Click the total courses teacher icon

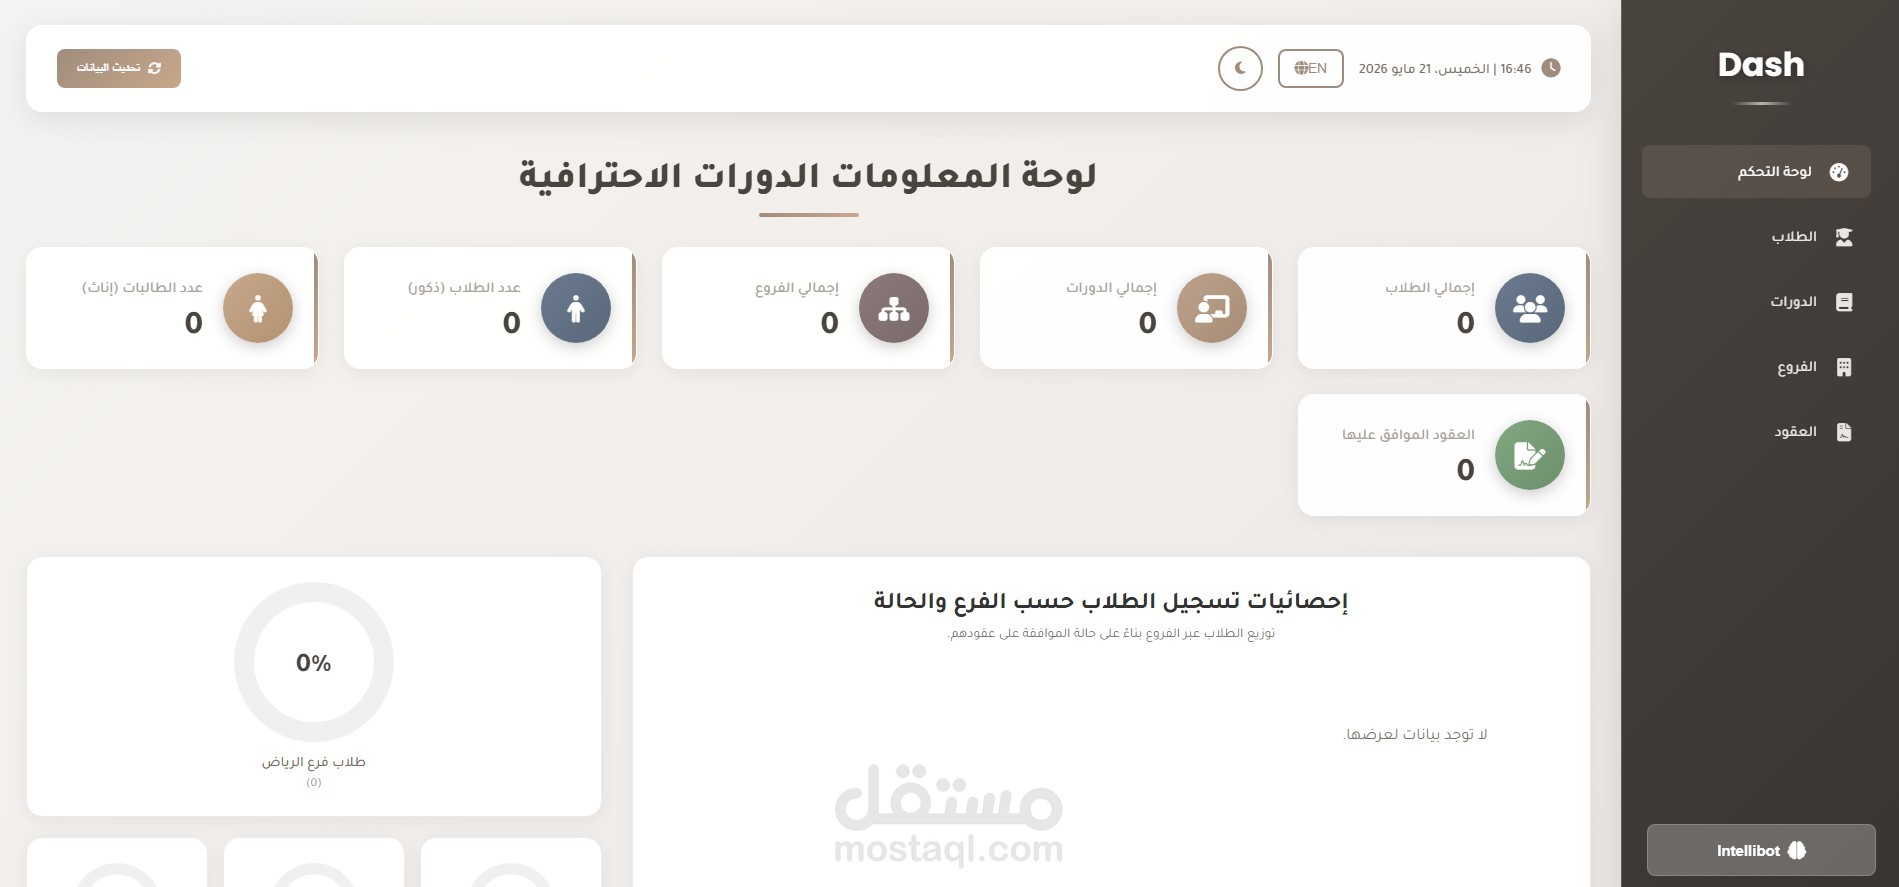1212,308
